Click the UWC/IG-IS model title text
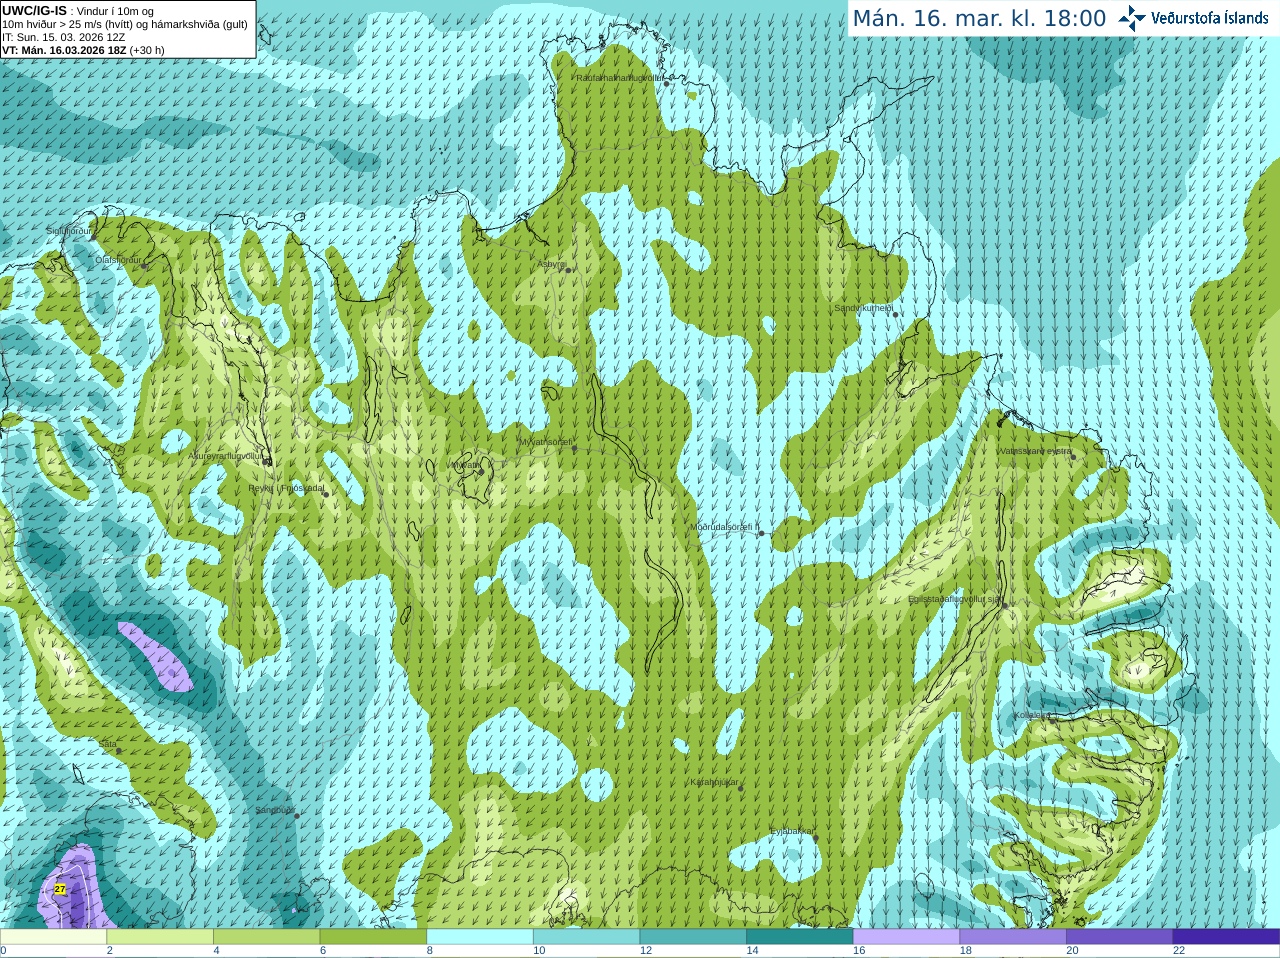This screenshot has height=958, width=1280. coord(34,10)
